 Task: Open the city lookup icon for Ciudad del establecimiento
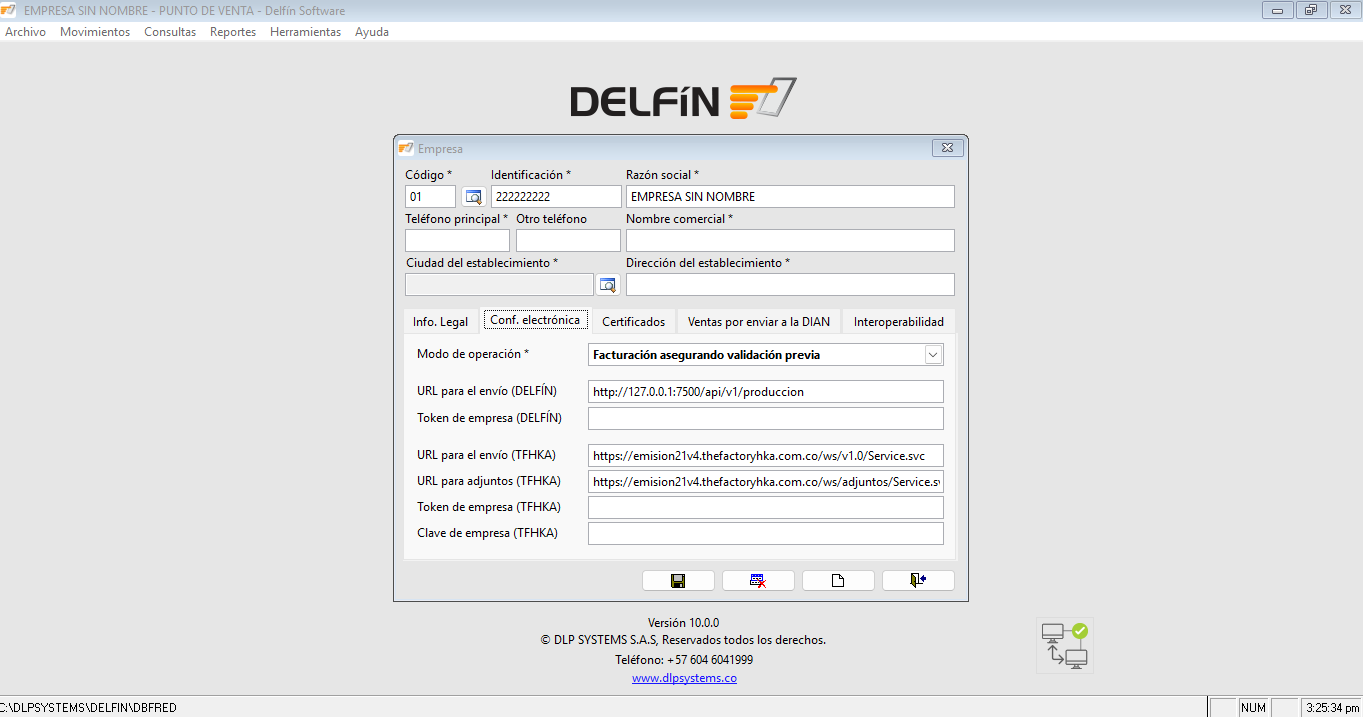(x=608, y=285)
